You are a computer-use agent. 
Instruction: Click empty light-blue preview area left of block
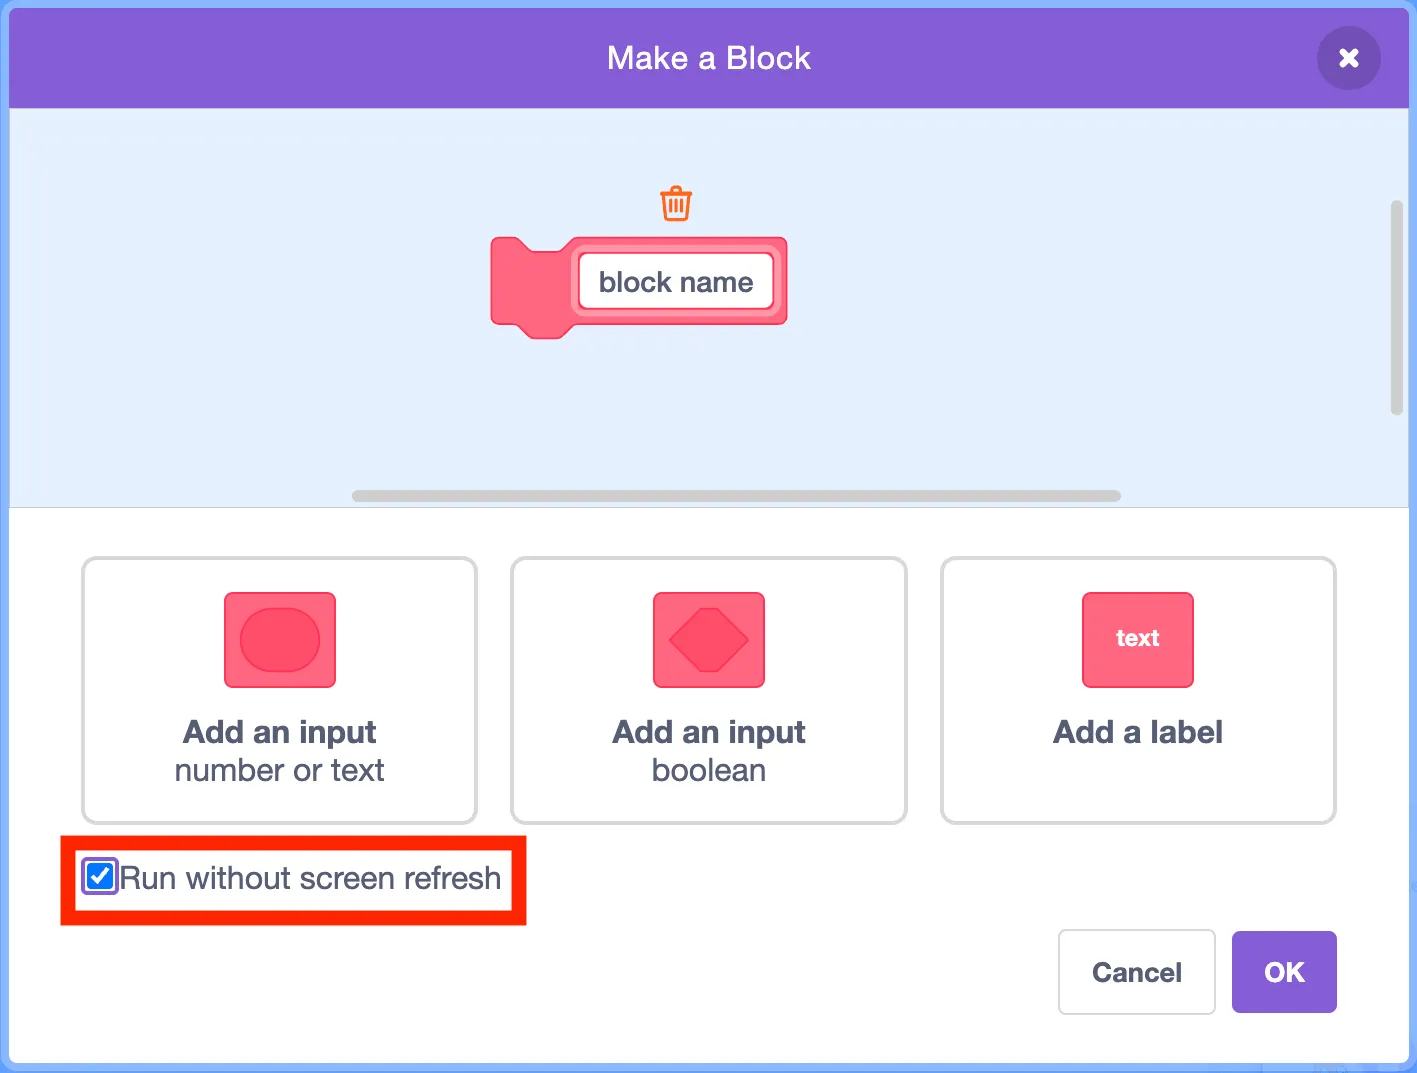tap(250, 300)
